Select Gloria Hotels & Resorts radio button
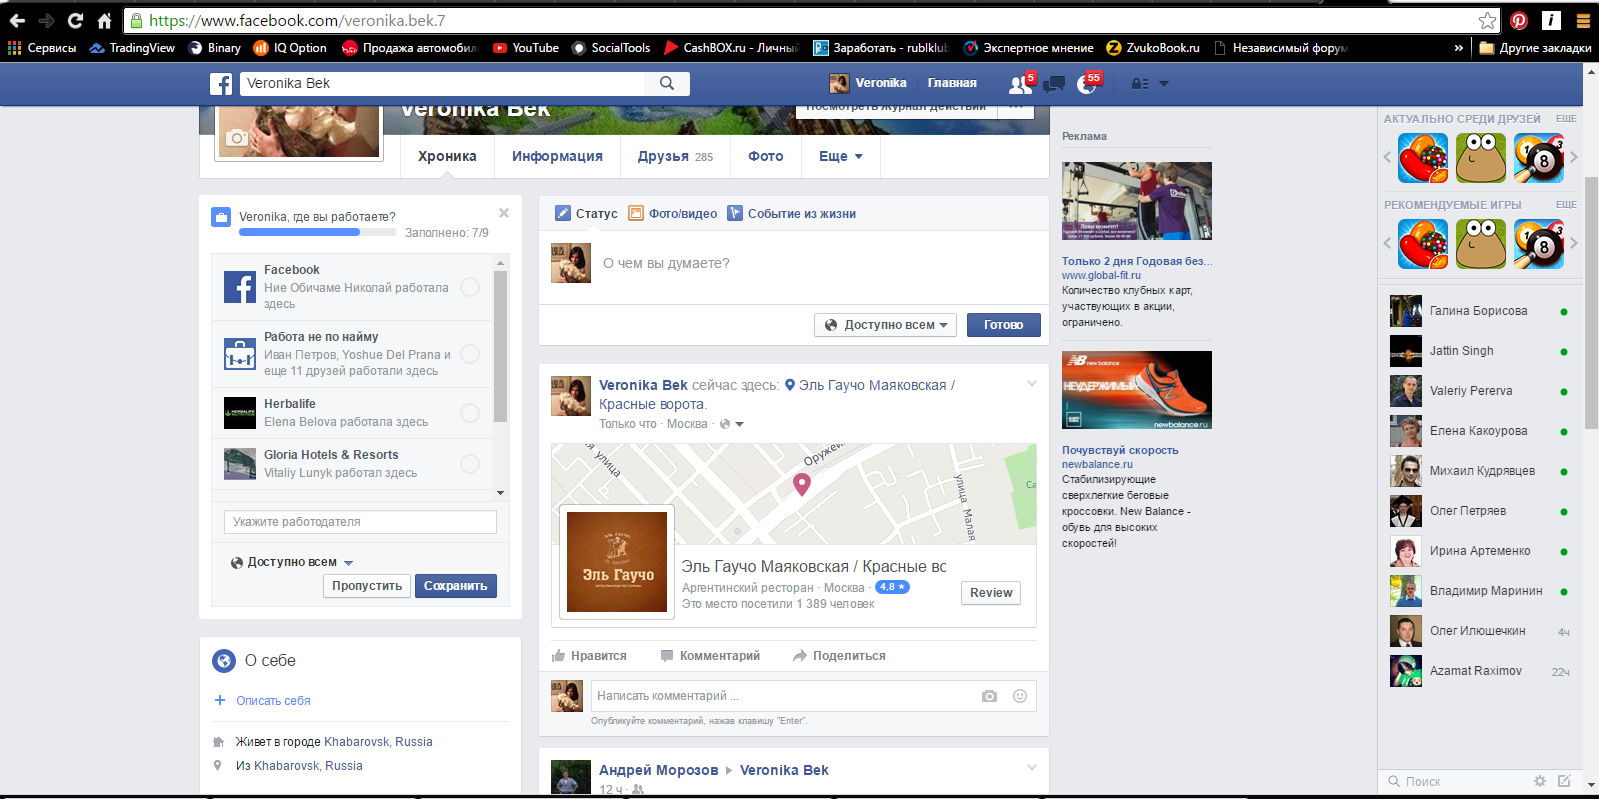 tap(470, 464)
